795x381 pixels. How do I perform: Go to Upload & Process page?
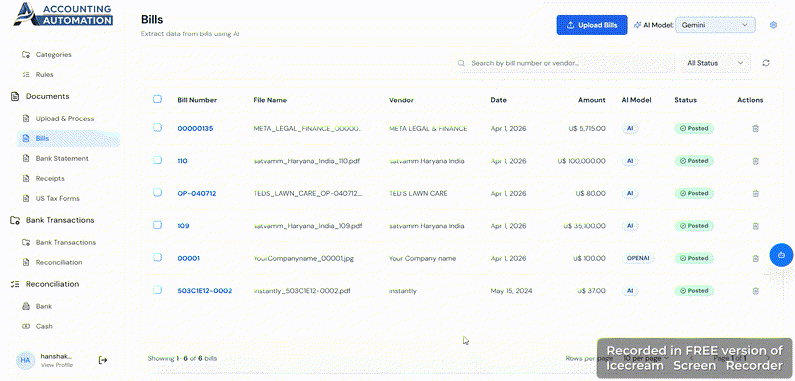click(x=65, y=119)
